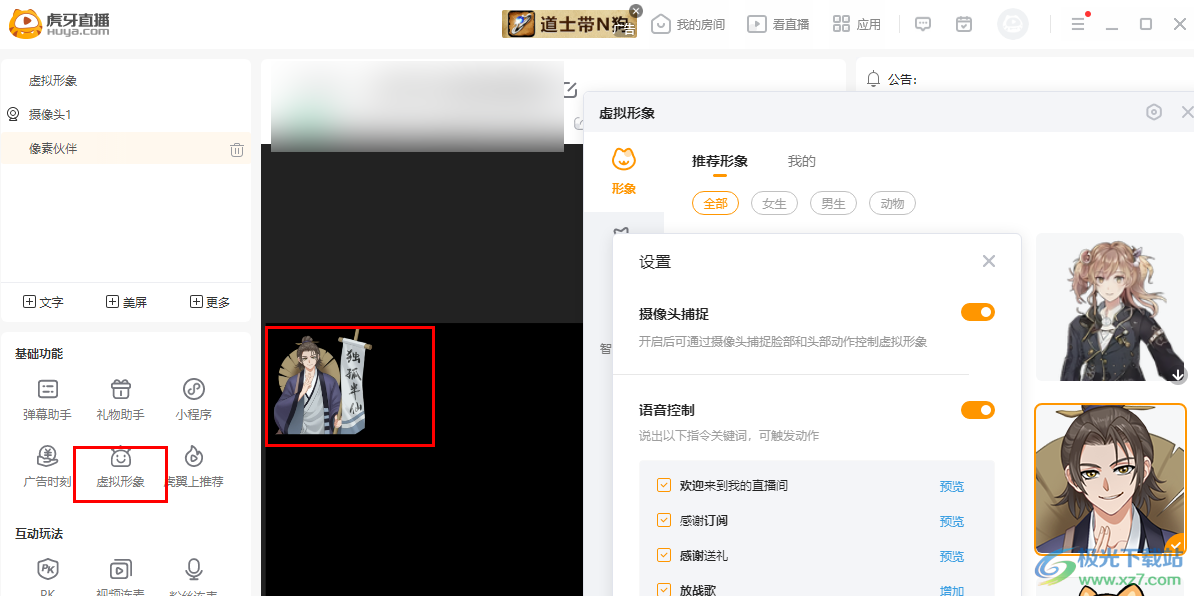Viewport: 1194px width, 596px height.
Task: Filter avatars by 女生
Action: coord(774,203)
